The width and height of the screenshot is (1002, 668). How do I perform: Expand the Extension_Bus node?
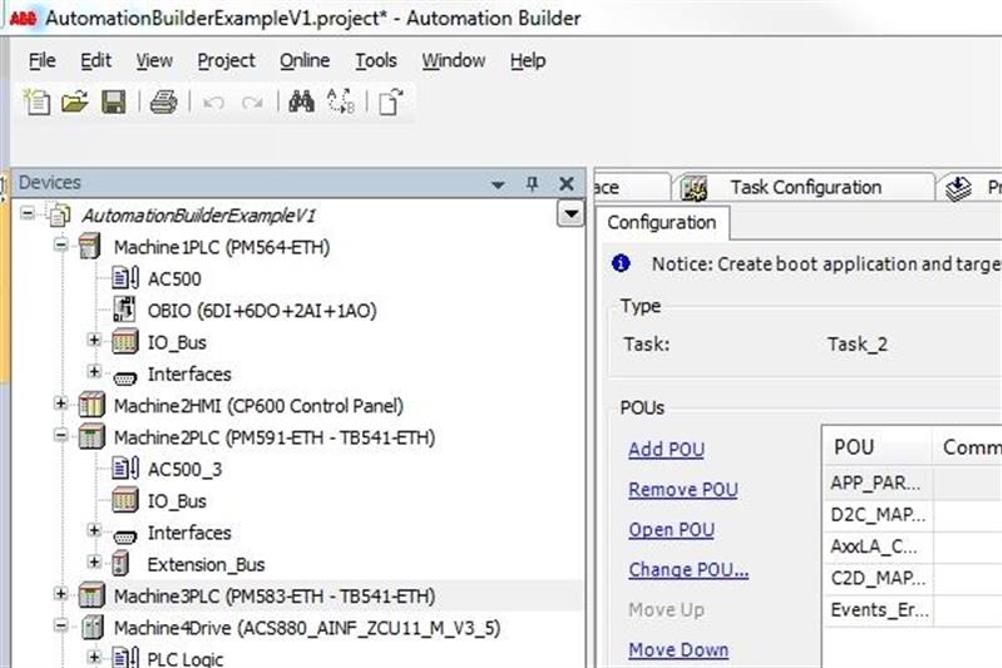94,562
